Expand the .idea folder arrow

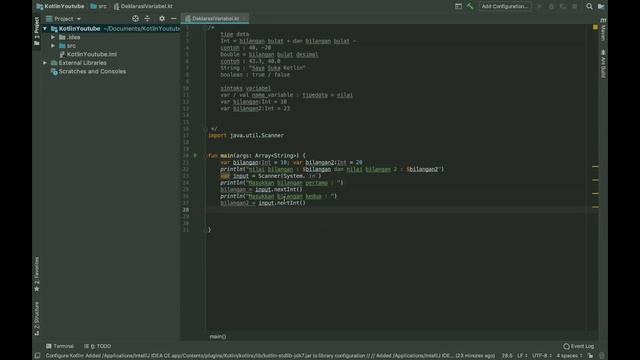pyautogui.click(x=53, y=37)
